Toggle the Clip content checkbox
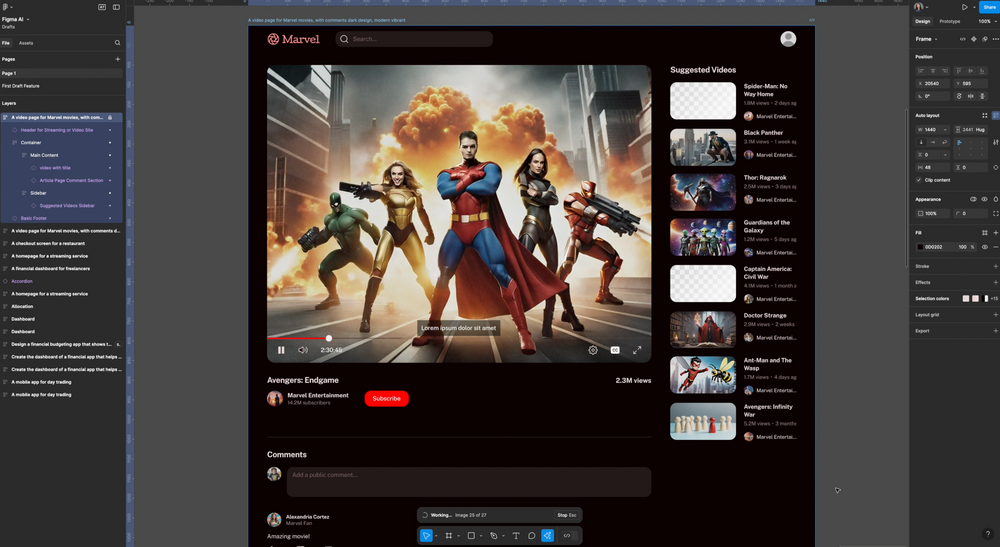This screenshot has width=1000, height=547. (919, 180)
